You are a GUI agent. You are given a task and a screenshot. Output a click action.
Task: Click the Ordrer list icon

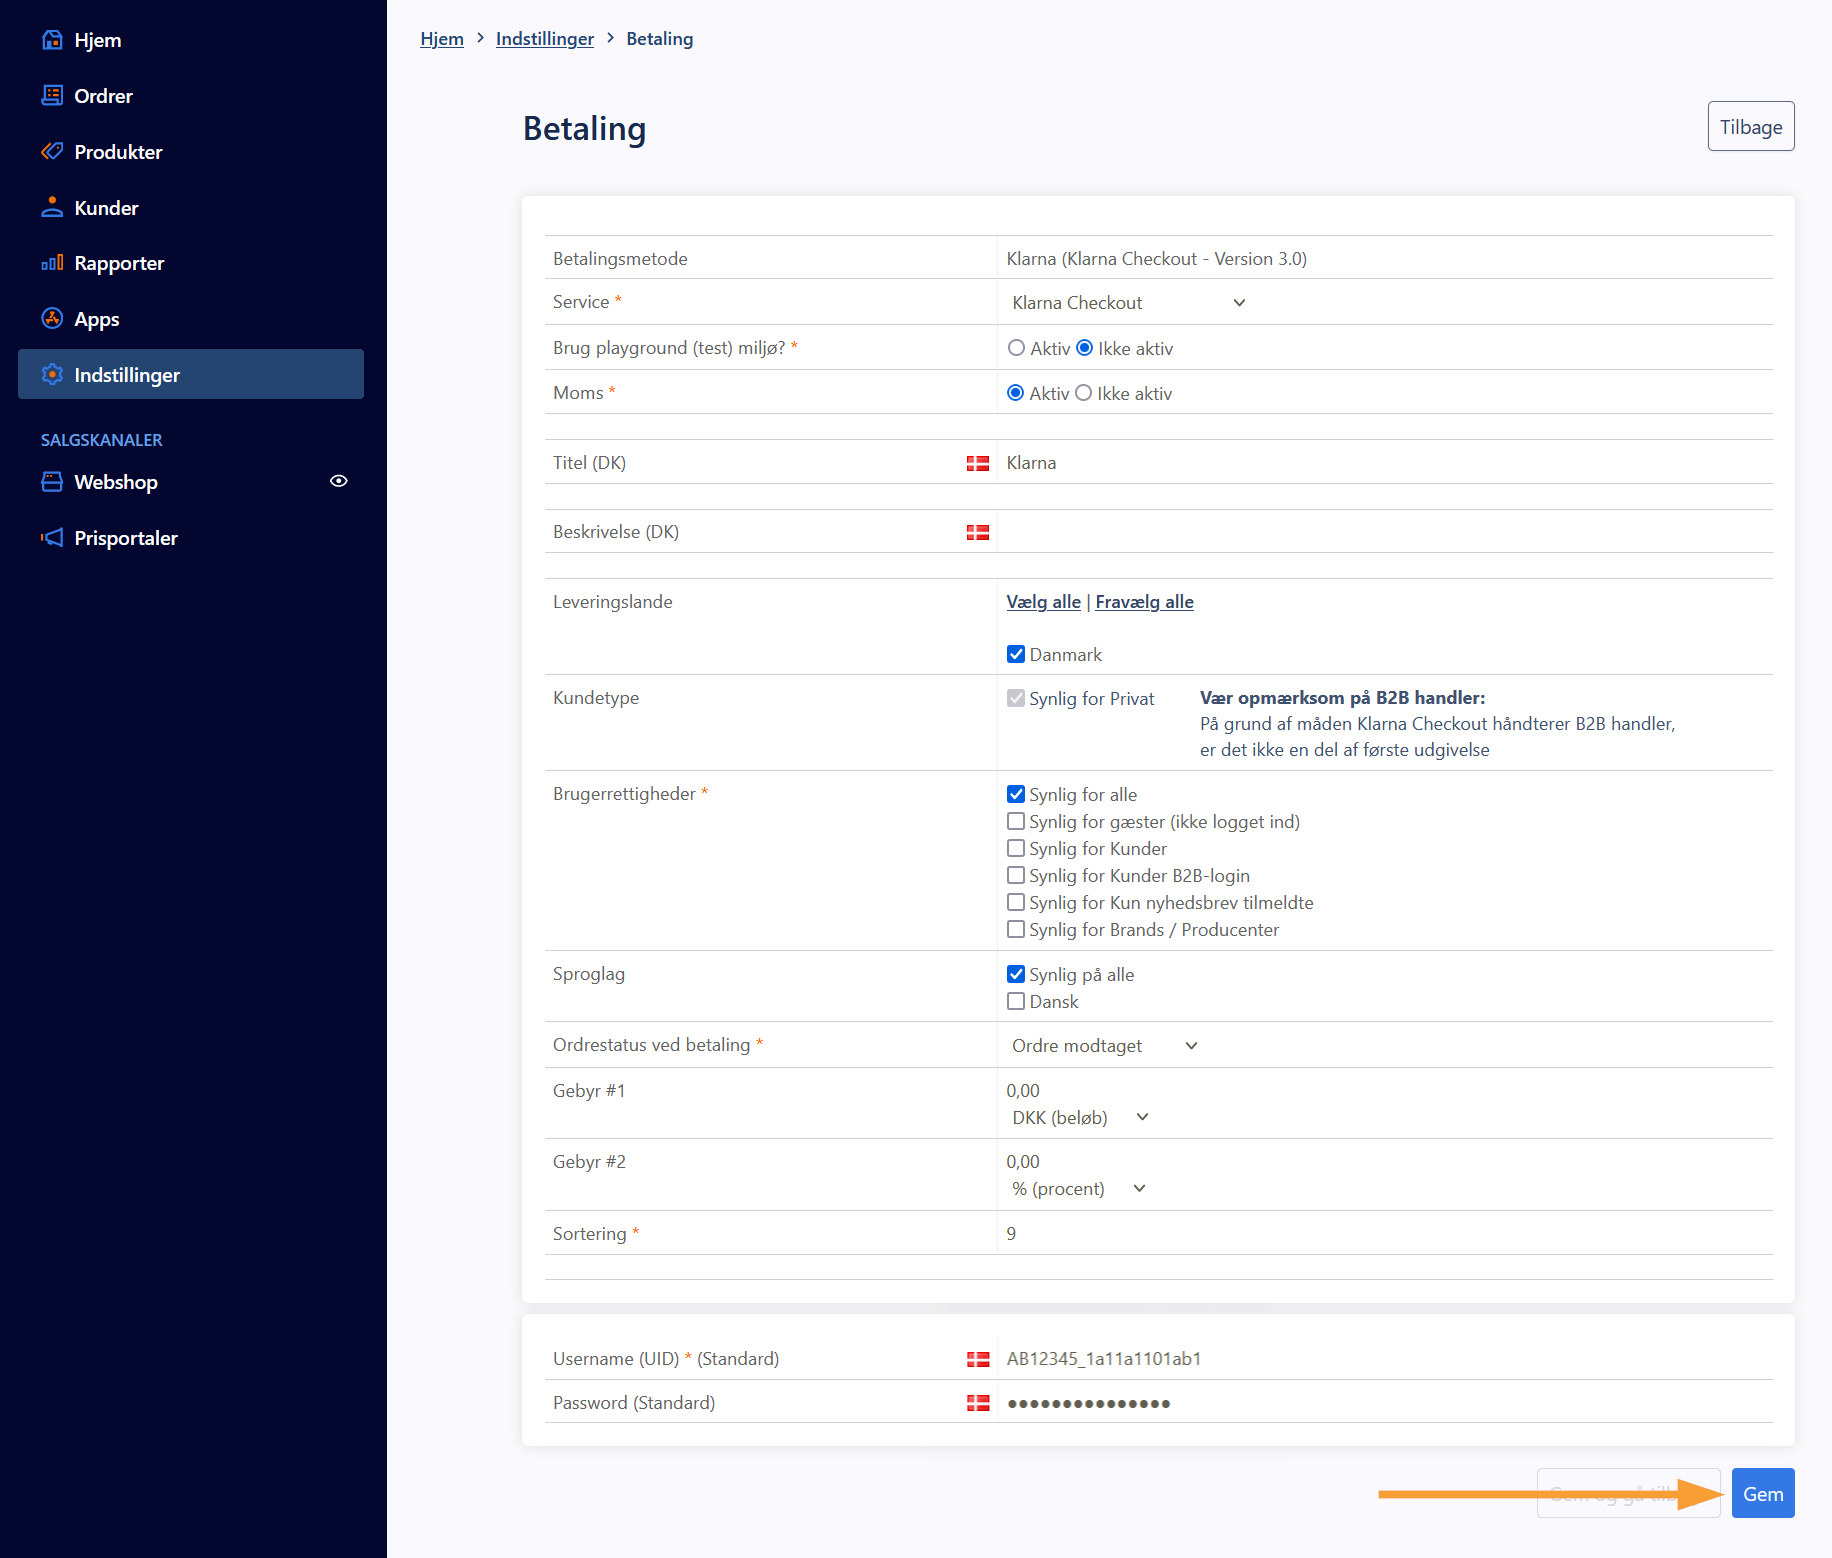pos(52,95)
